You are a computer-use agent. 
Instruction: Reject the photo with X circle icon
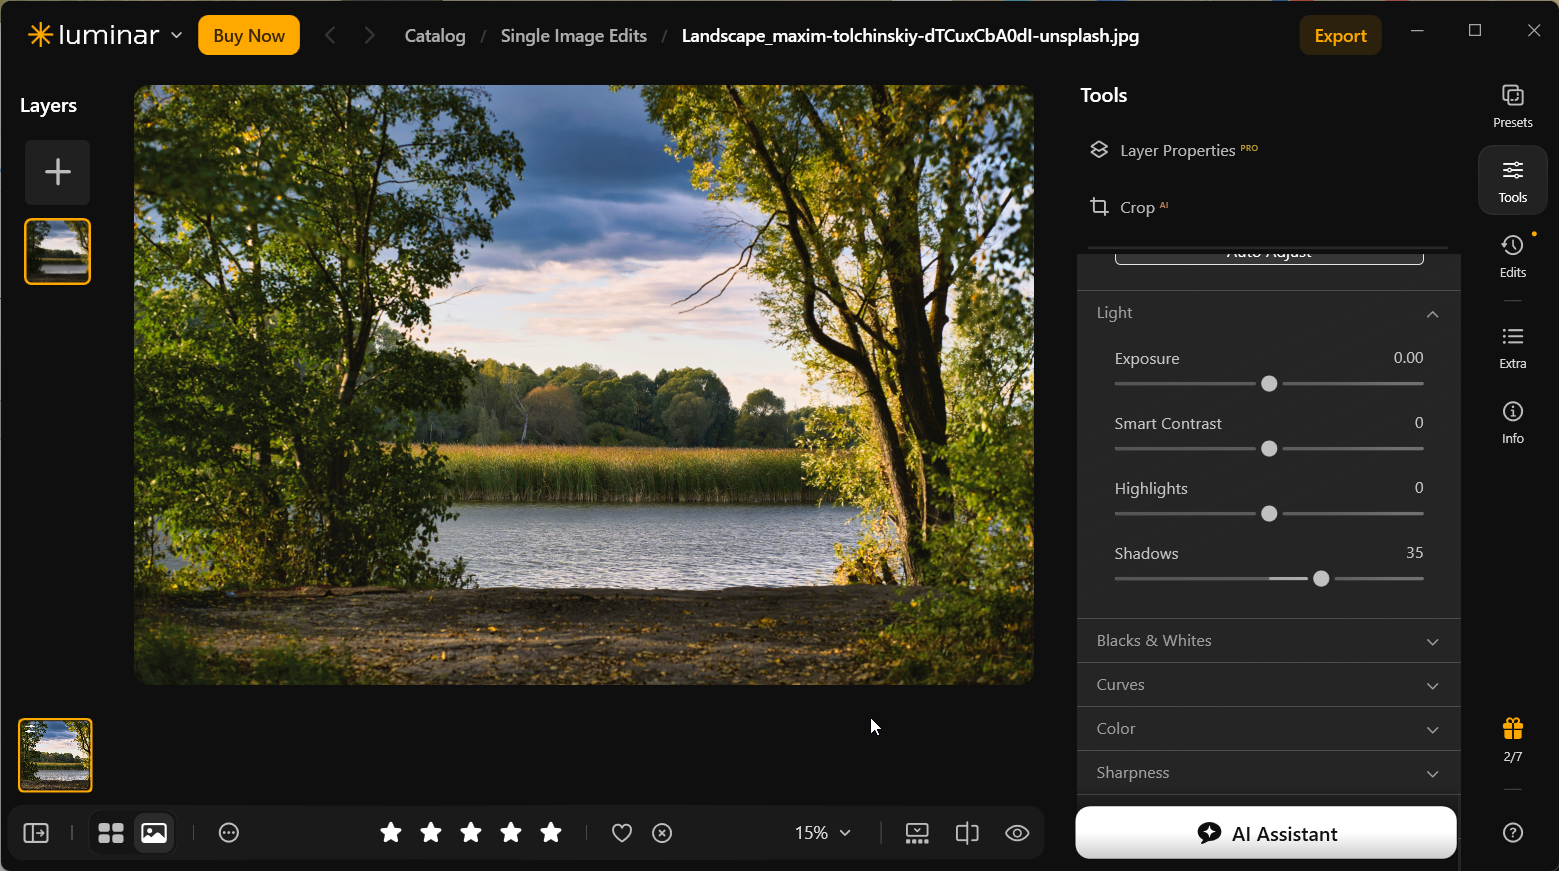click(662, 833)
